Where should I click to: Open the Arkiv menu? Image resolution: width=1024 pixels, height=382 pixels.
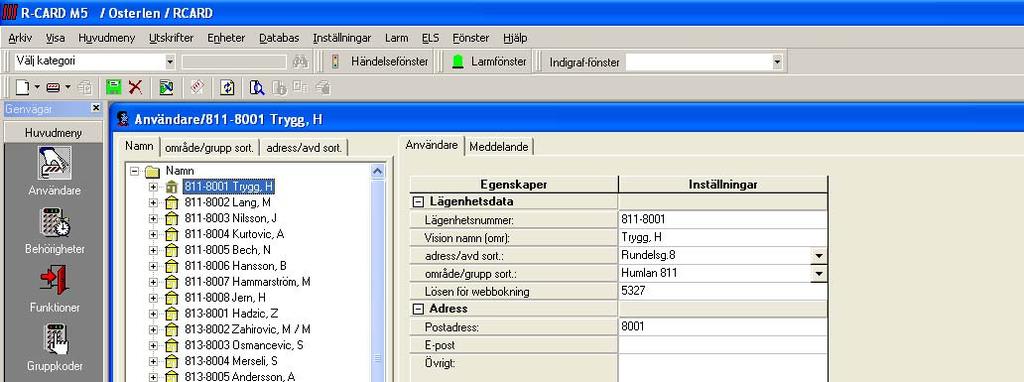[20, 38]
